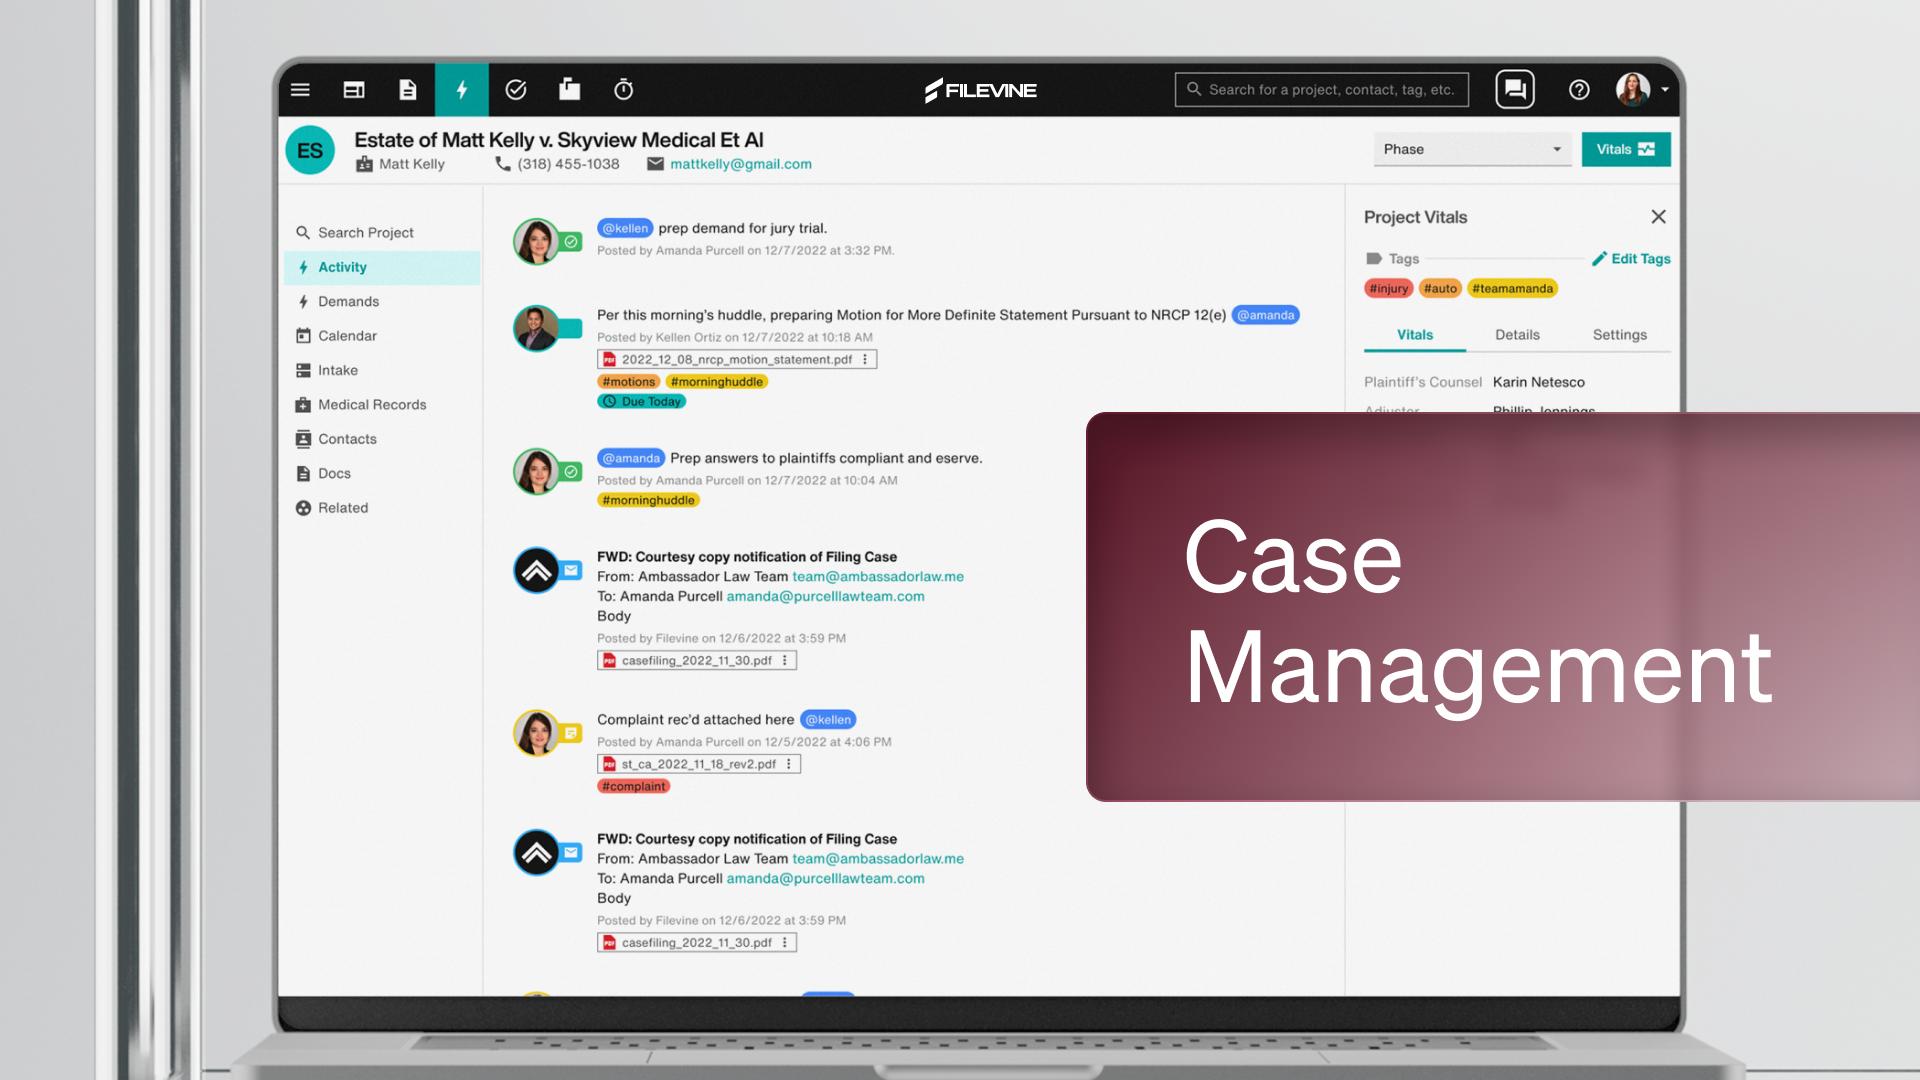Toggle task complete check on kellen jury trial note
The height and width of the screenshot is (1080, 1920).
571,241
